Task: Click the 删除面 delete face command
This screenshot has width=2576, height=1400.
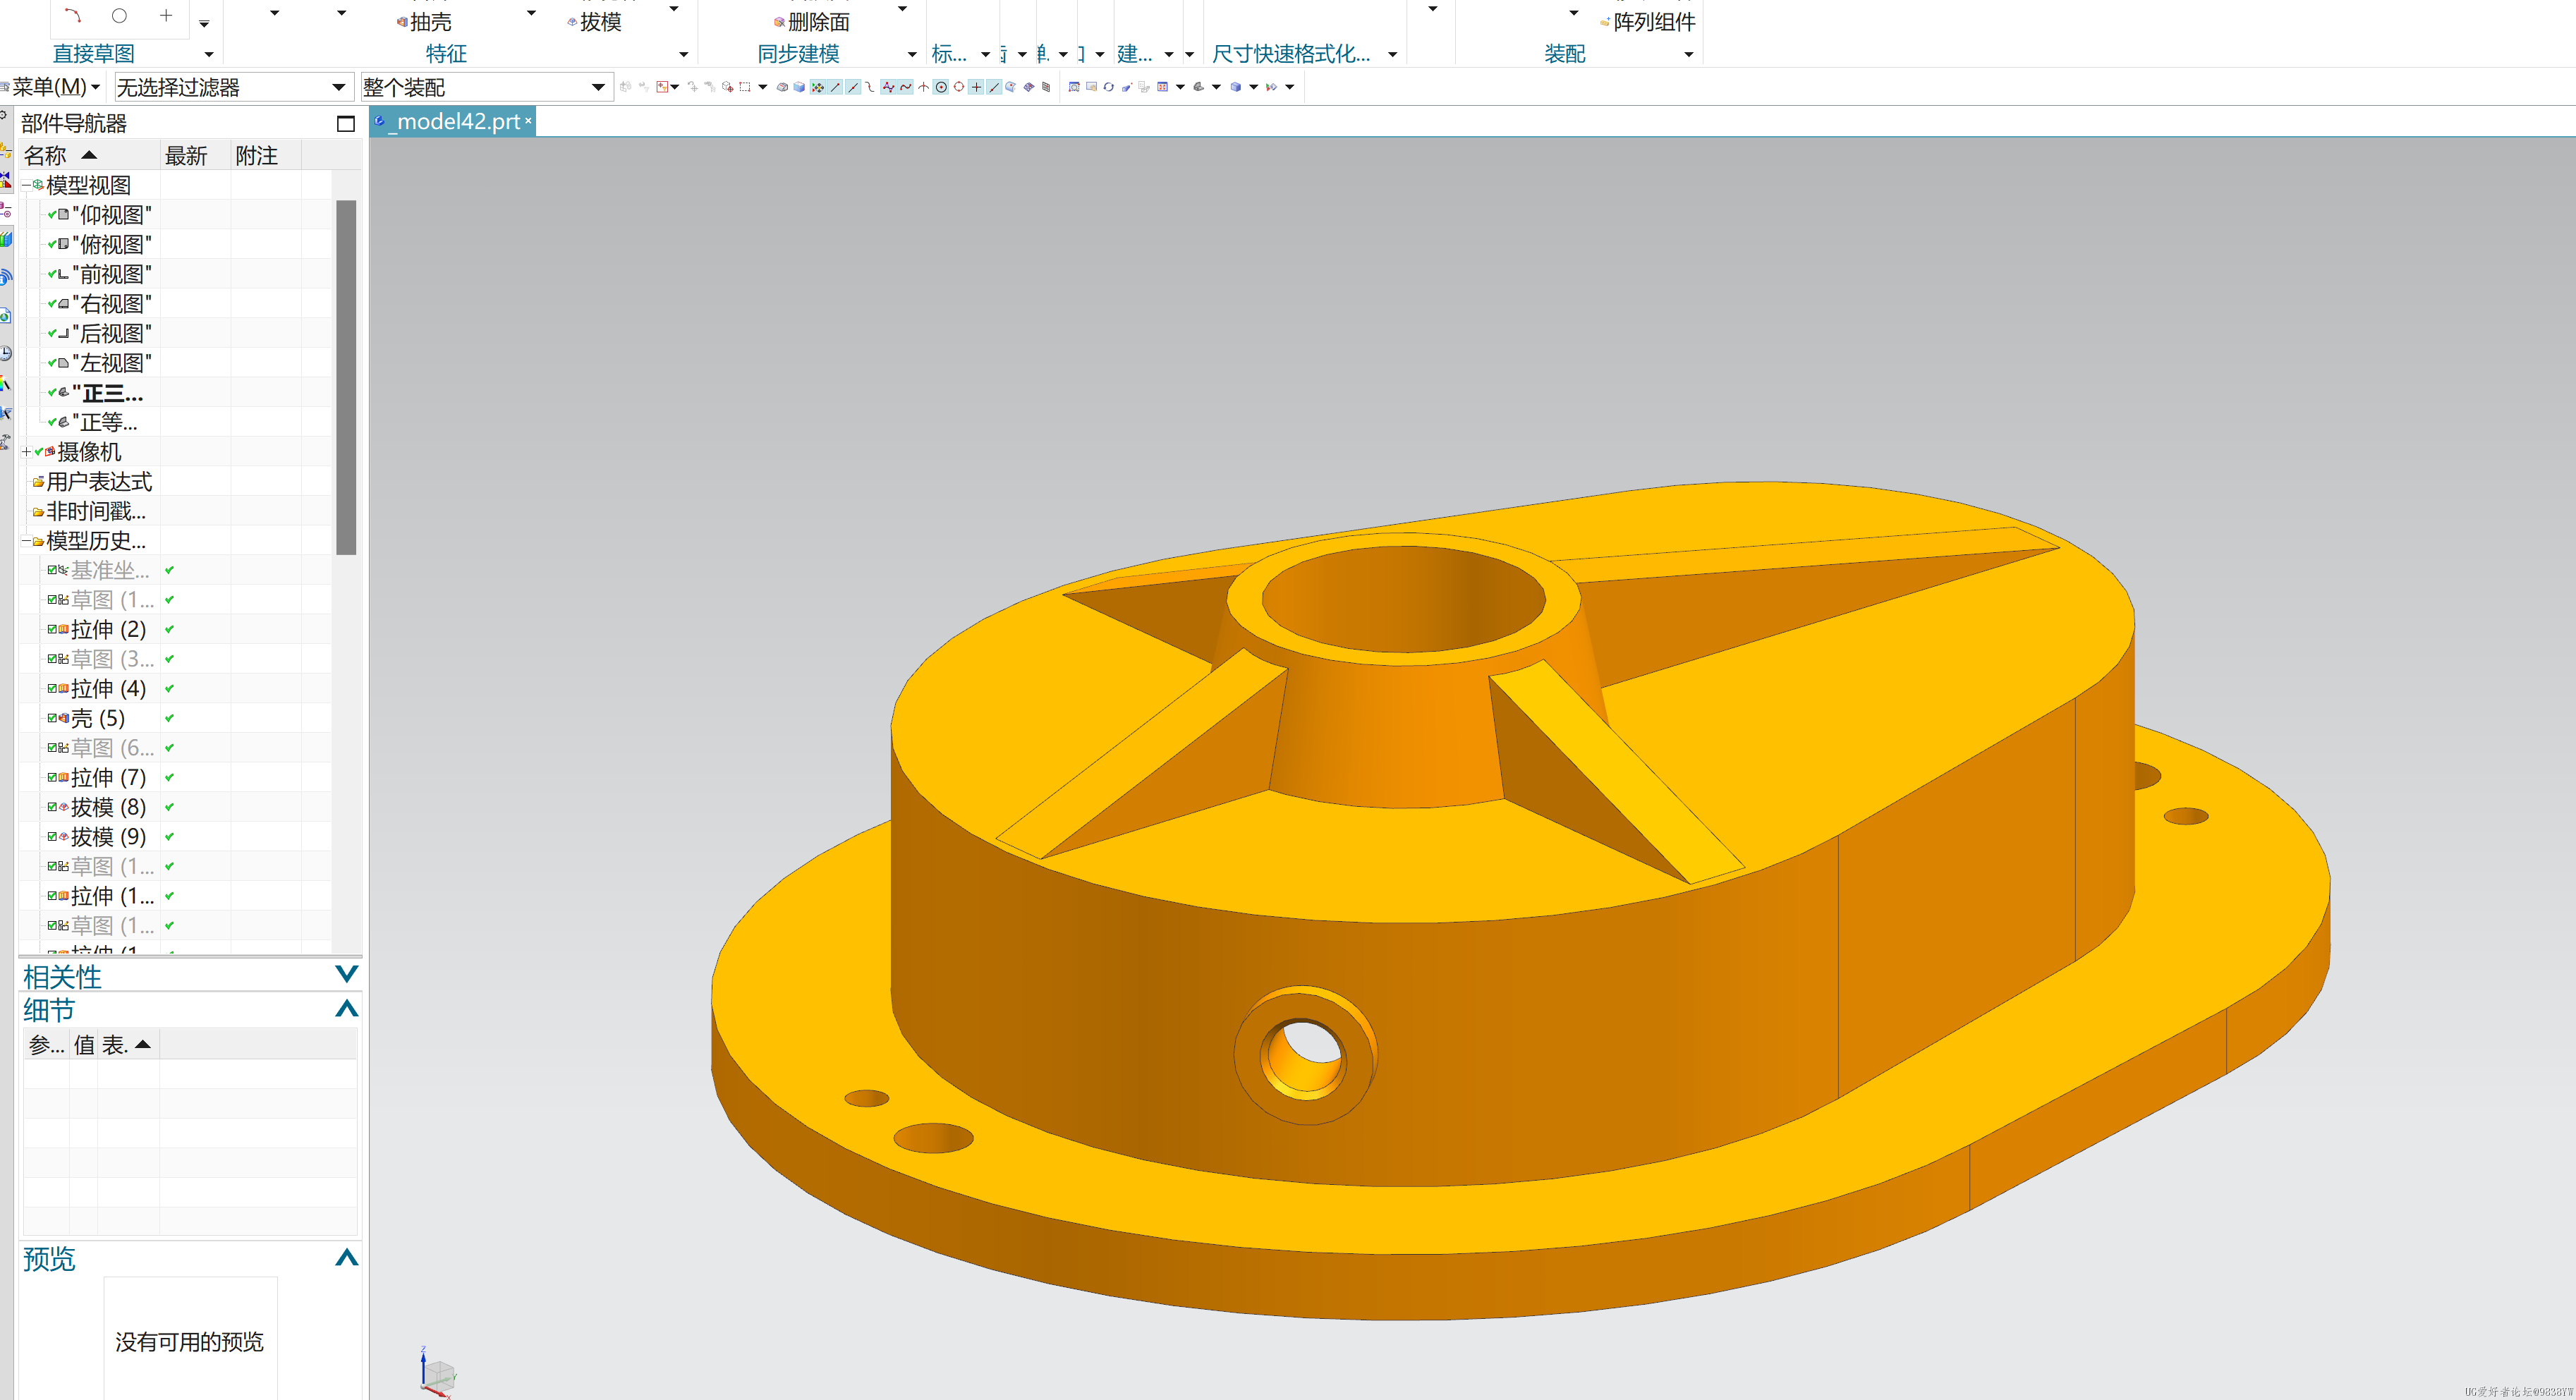Action: tap(812, 21)
